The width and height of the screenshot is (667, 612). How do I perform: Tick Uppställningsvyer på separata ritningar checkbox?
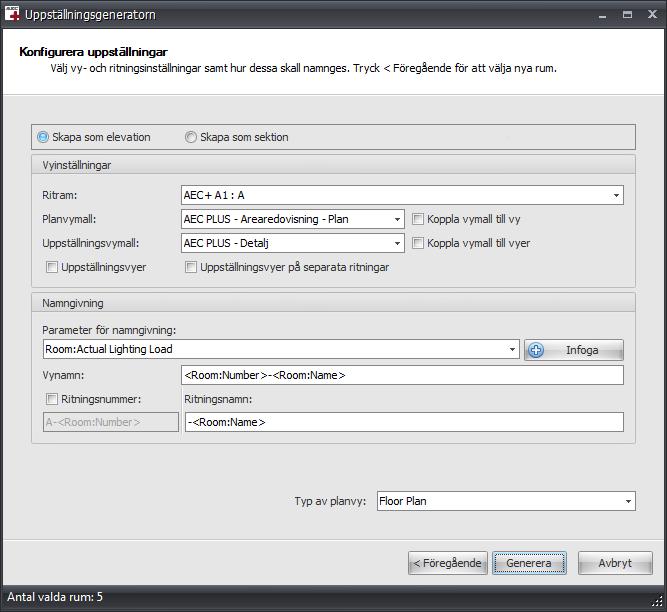tap(191, 267)
